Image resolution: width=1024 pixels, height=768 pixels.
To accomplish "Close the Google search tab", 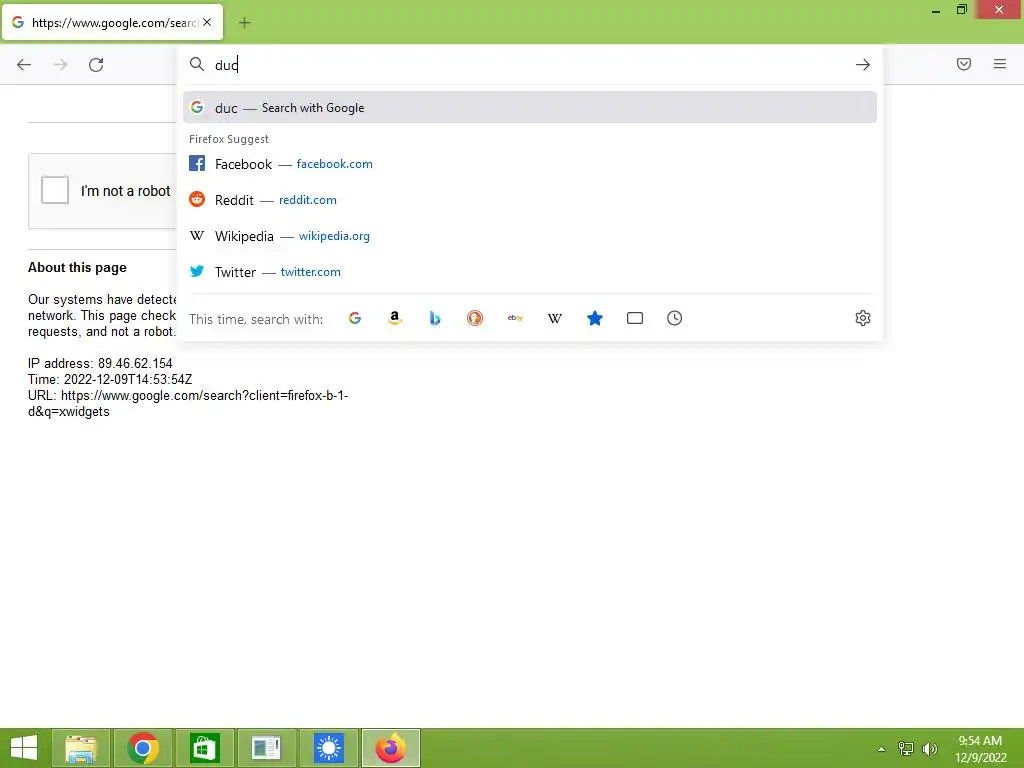I will [207, 22].
